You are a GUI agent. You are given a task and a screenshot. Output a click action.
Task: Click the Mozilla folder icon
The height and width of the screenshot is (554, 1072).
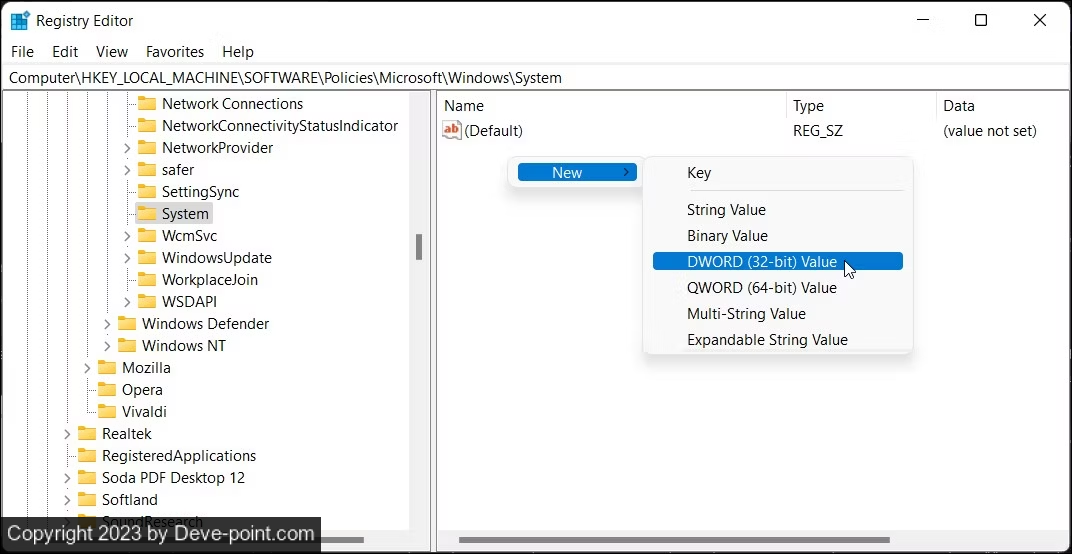pos(107,368)
